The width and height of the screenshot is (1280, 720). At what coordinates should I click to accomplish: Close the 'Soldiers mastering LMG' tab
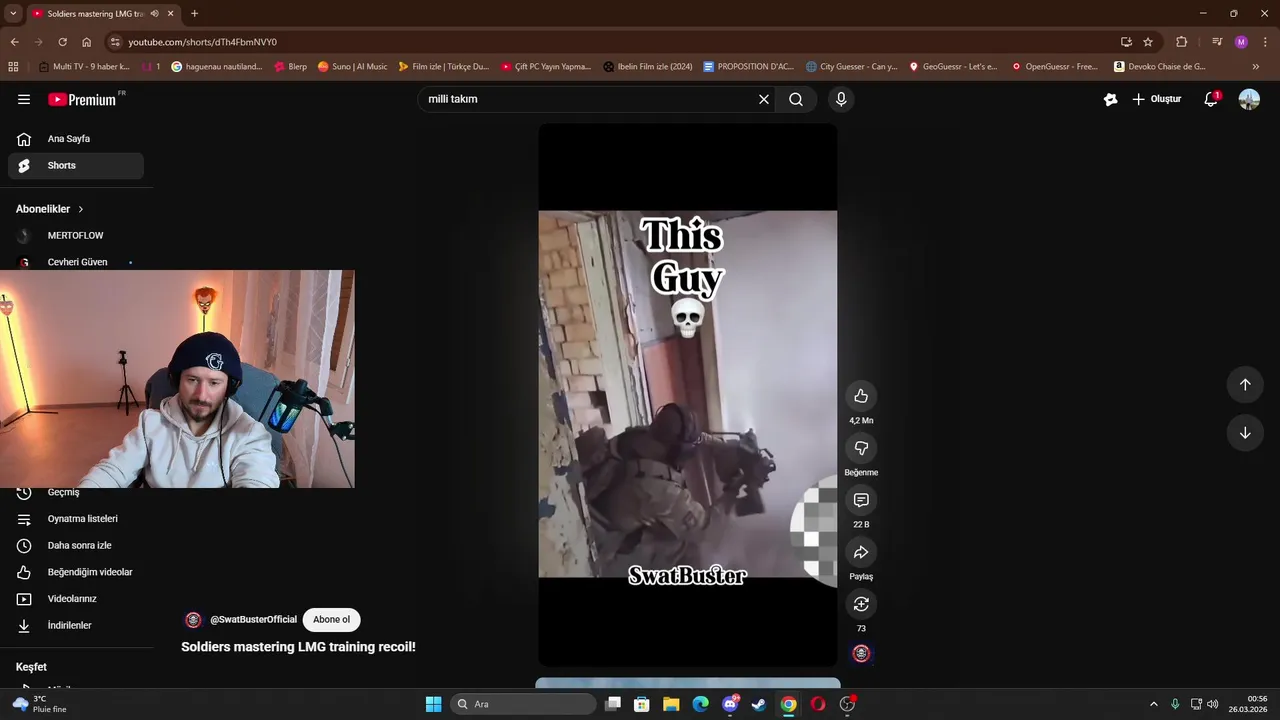coord(171,14)
